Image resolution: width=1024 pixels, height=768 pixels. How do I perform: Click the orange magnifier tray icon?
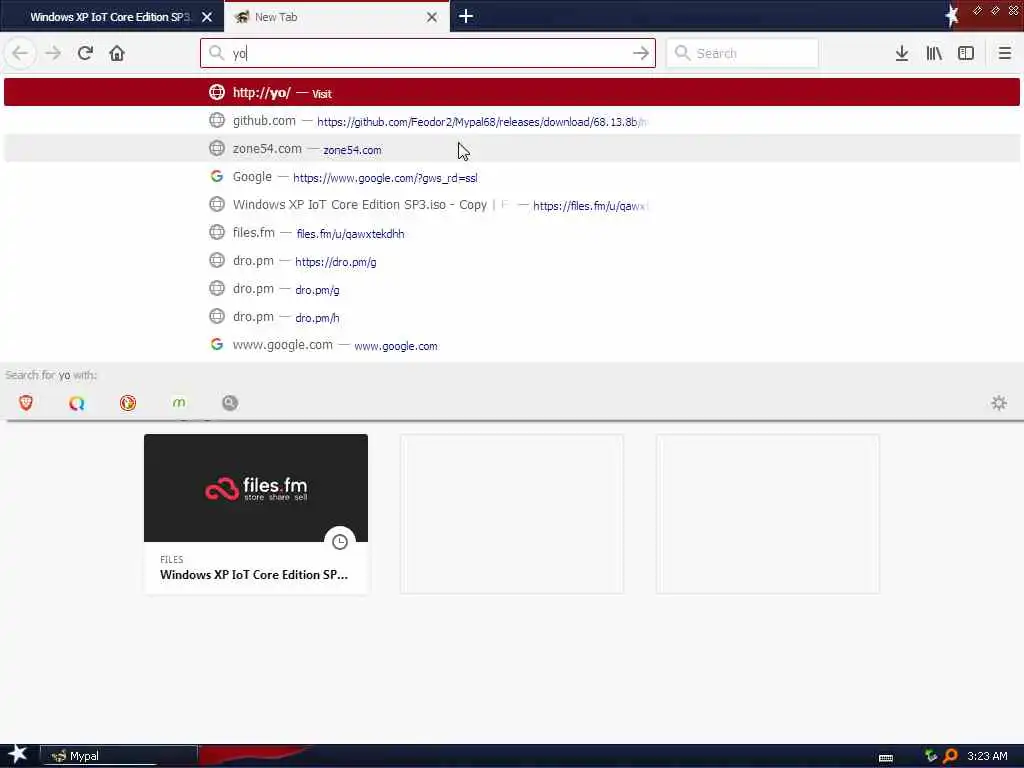point(950,756)
